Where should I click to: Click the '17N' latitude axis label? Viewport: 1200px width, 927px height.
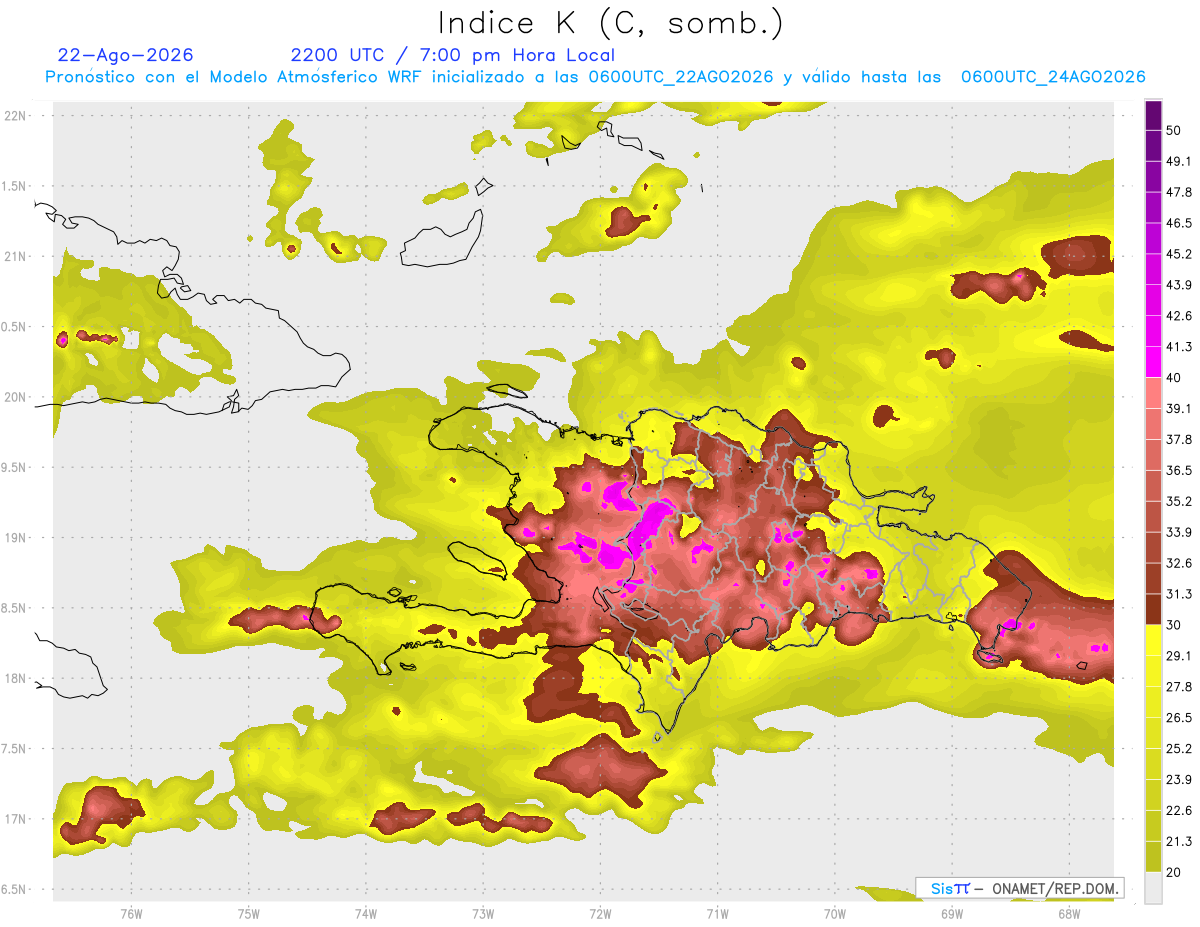[15, 819]
